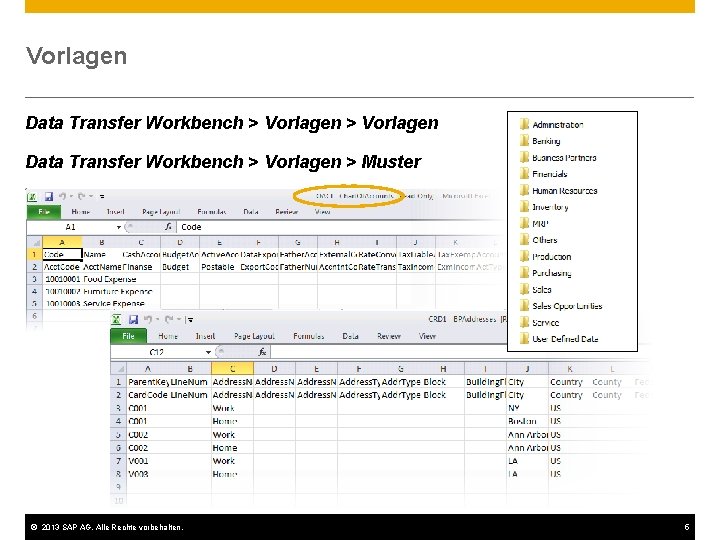Click Undo icon in lower Excel window

(x=147, y=319)
